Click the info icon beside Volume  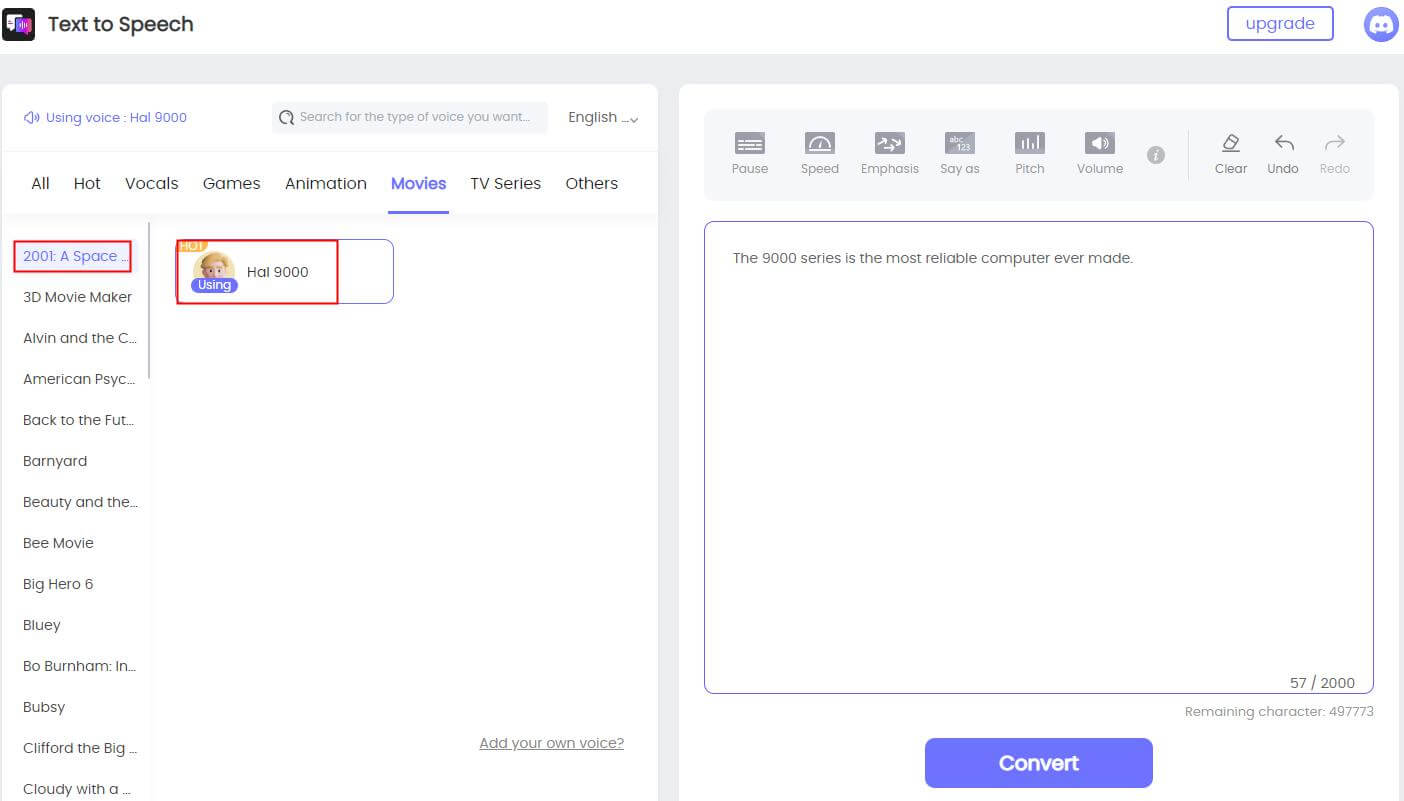click(x=1156, y=155)
